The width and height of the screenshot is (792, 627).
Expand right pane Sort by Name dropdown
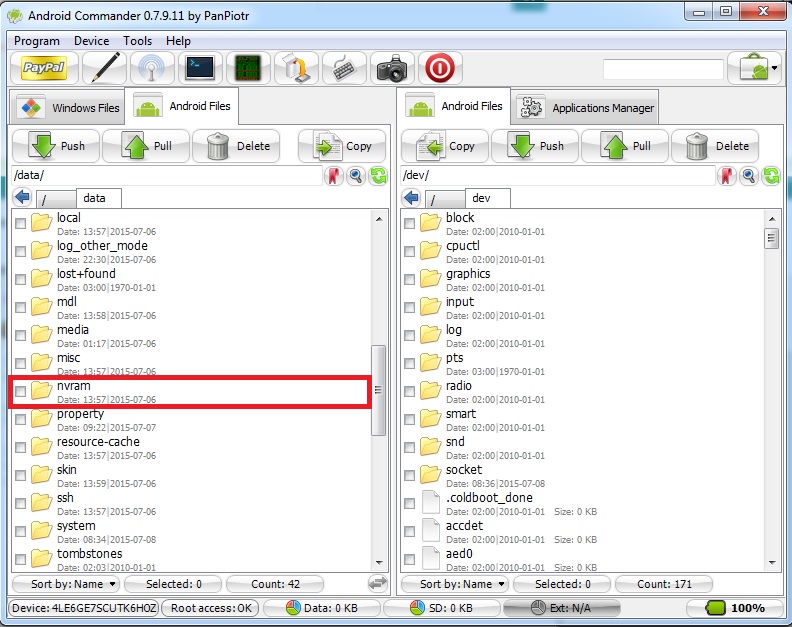tap(455, 584)
